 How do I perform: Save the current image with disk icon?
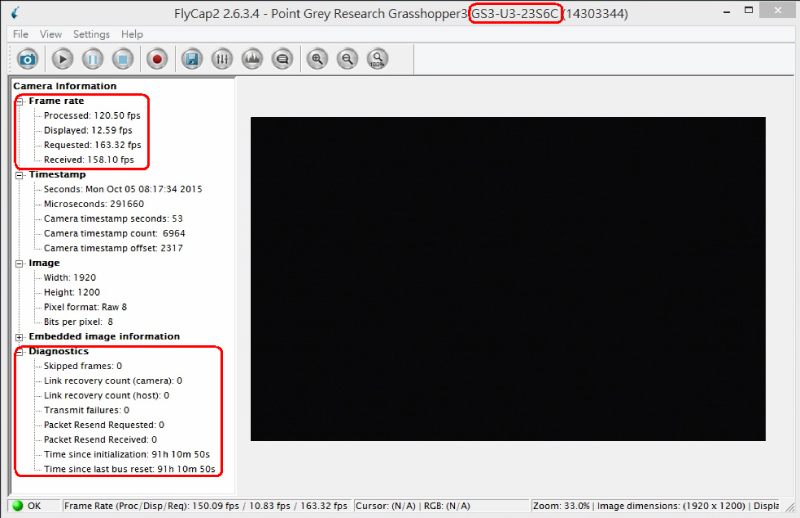[x=191, y=59]
